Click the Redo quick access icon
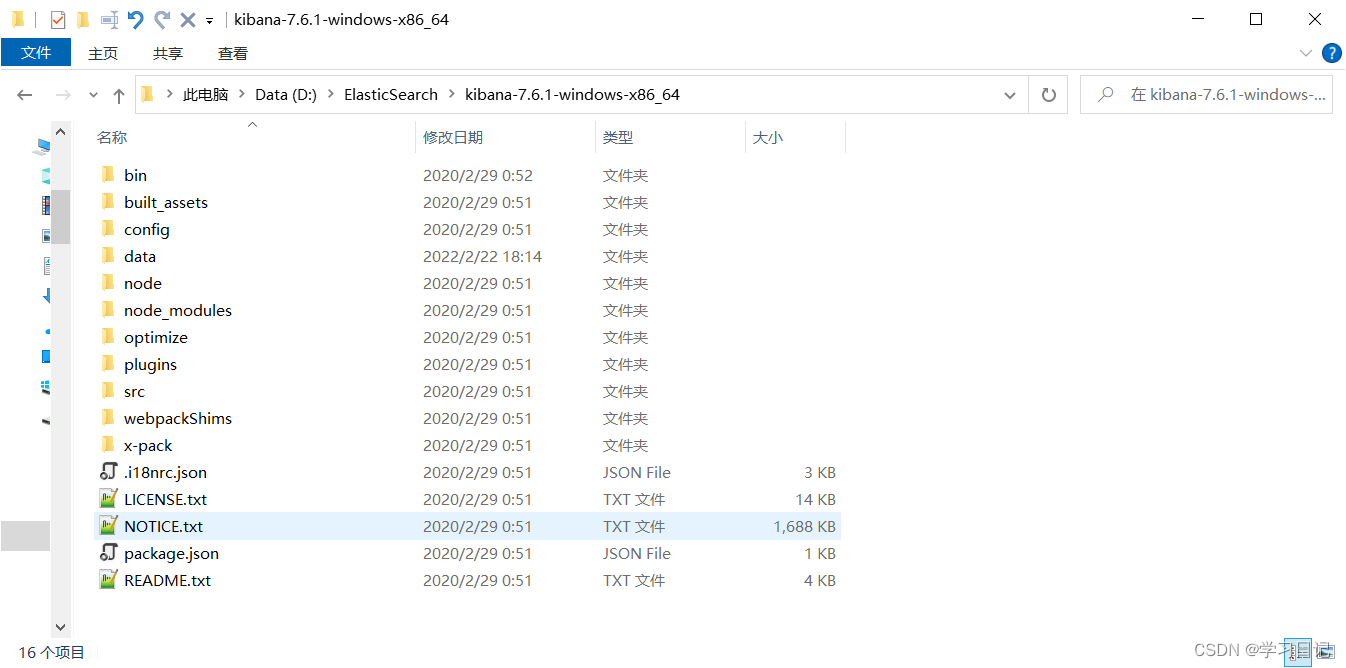Screen dimensions: 1346x668 162,19
